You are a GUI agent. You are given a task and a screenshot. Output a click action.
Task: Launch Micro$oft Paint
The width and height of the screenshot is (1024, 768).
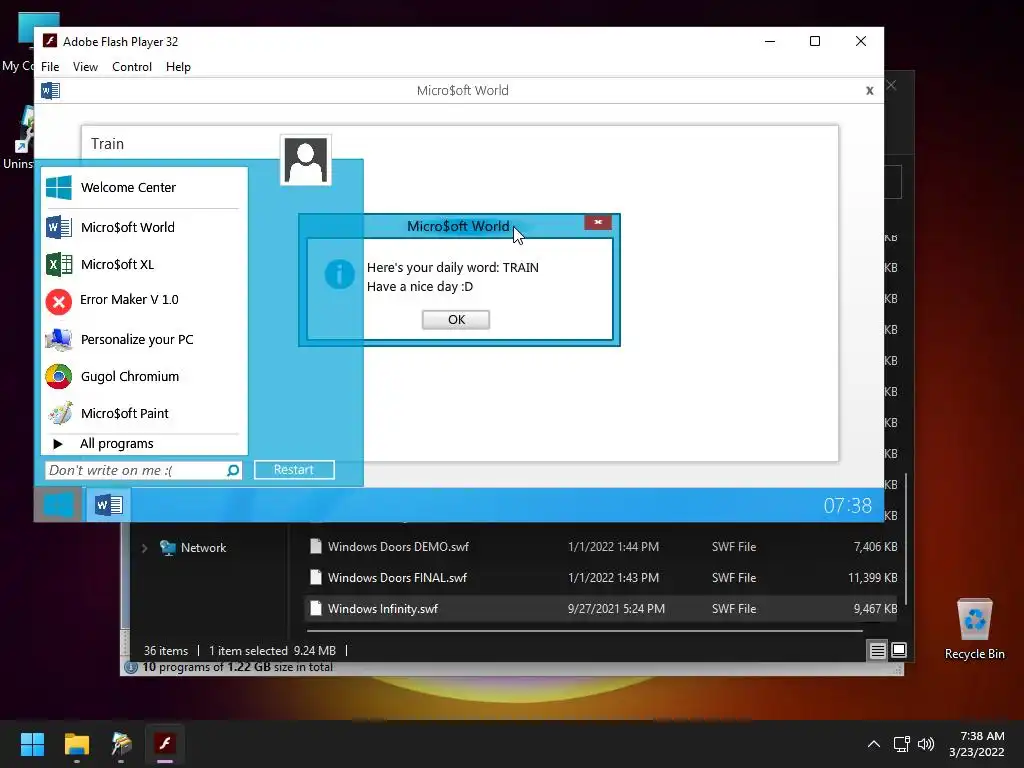pyautogui.click(x=144, y=413)
